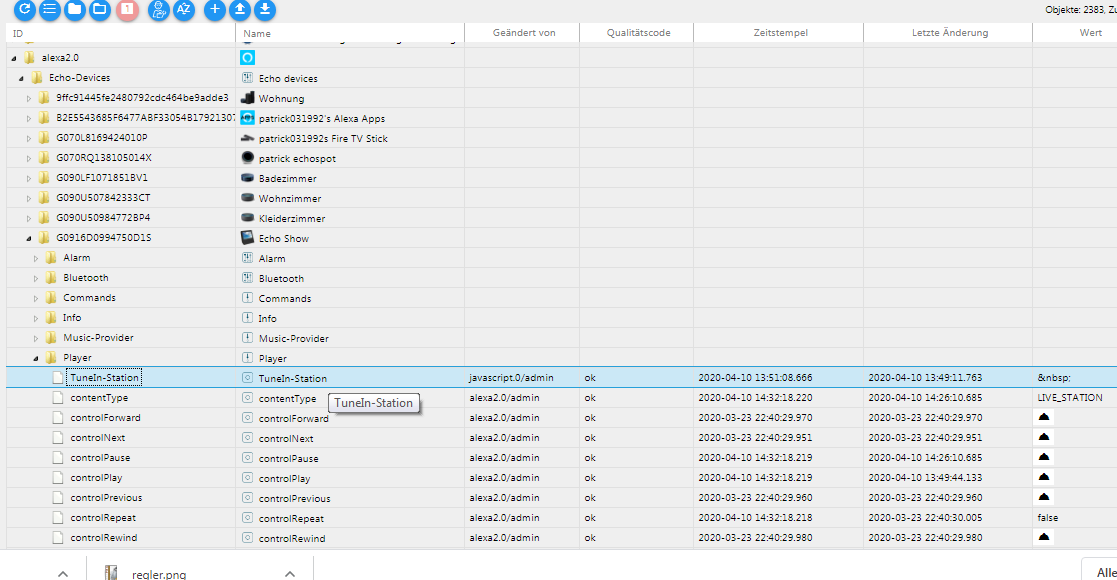Click the icon next to Wohnung
Image resolution: width=1117 pixels, height=580 pixels.
[x=247, y=98]
